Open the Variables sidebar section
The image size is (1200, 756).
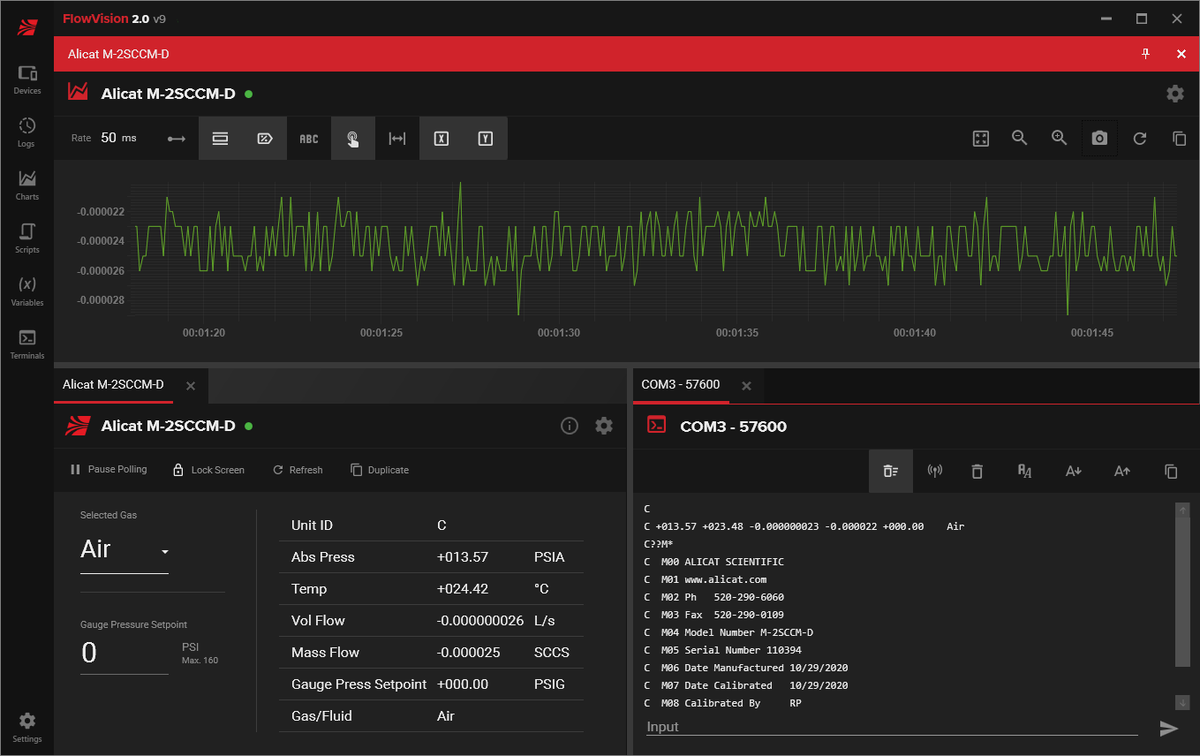click(27, 291)
